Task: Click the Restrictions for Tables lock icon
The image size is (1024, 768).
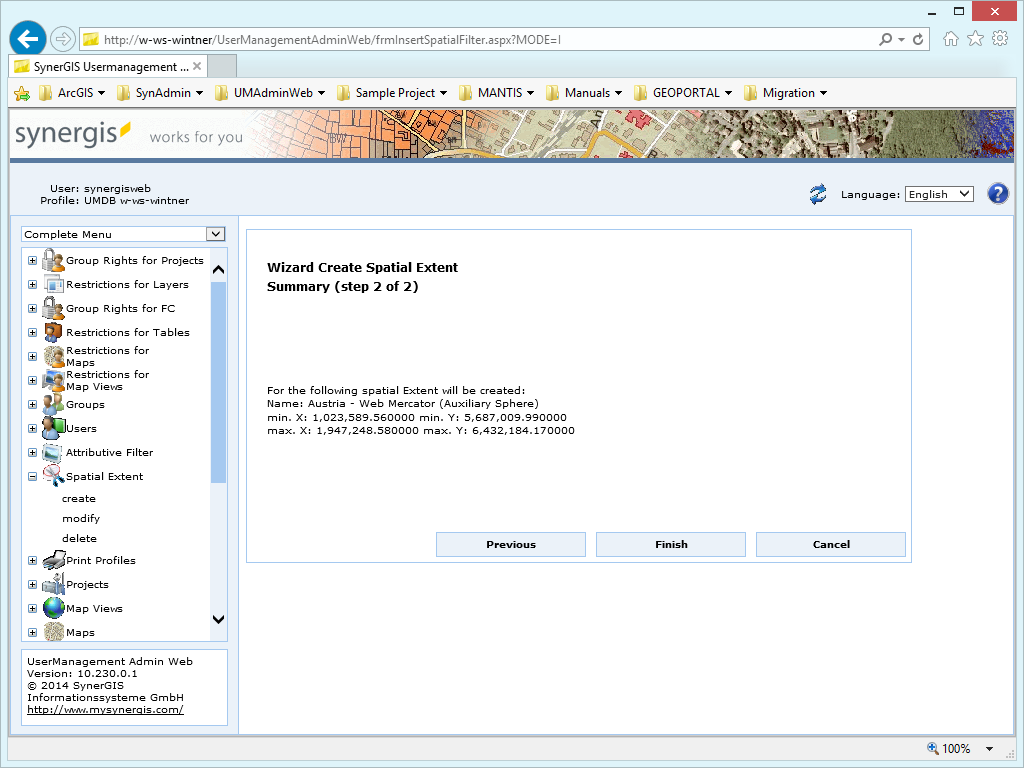Action: point(52,332)
